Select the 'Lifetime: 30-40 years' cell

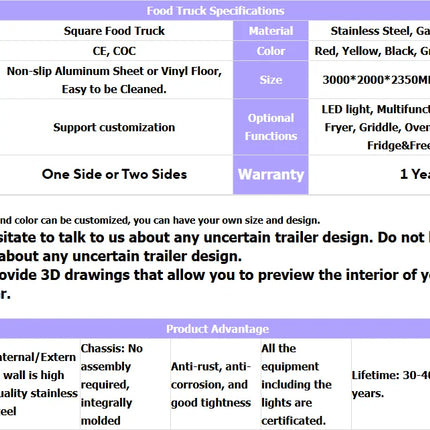click(390, 384)
